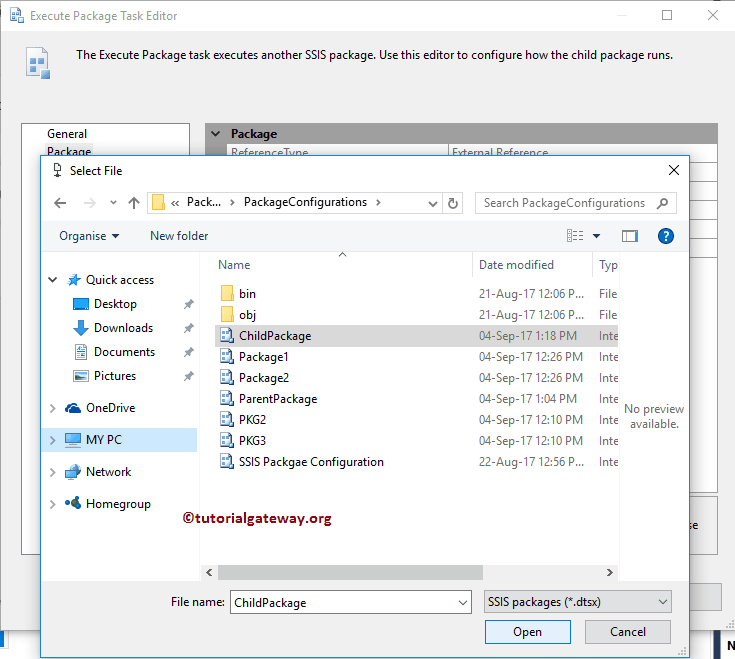Collapse the Package section in Task Editor
This screenshot has width=735, height=659.
click(216, 134)
